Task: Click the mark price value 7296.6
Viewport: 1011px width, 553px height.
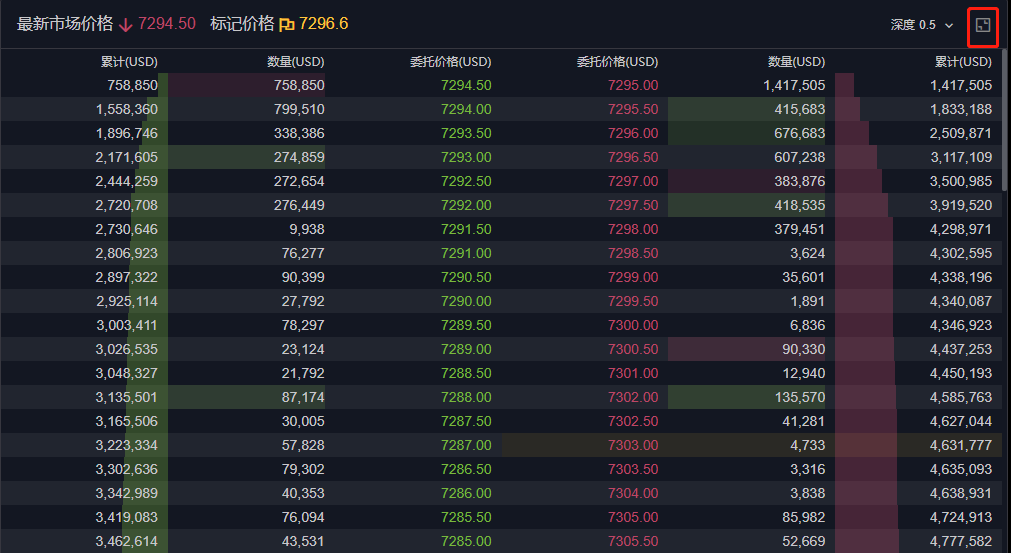Action: pos(323,24)
